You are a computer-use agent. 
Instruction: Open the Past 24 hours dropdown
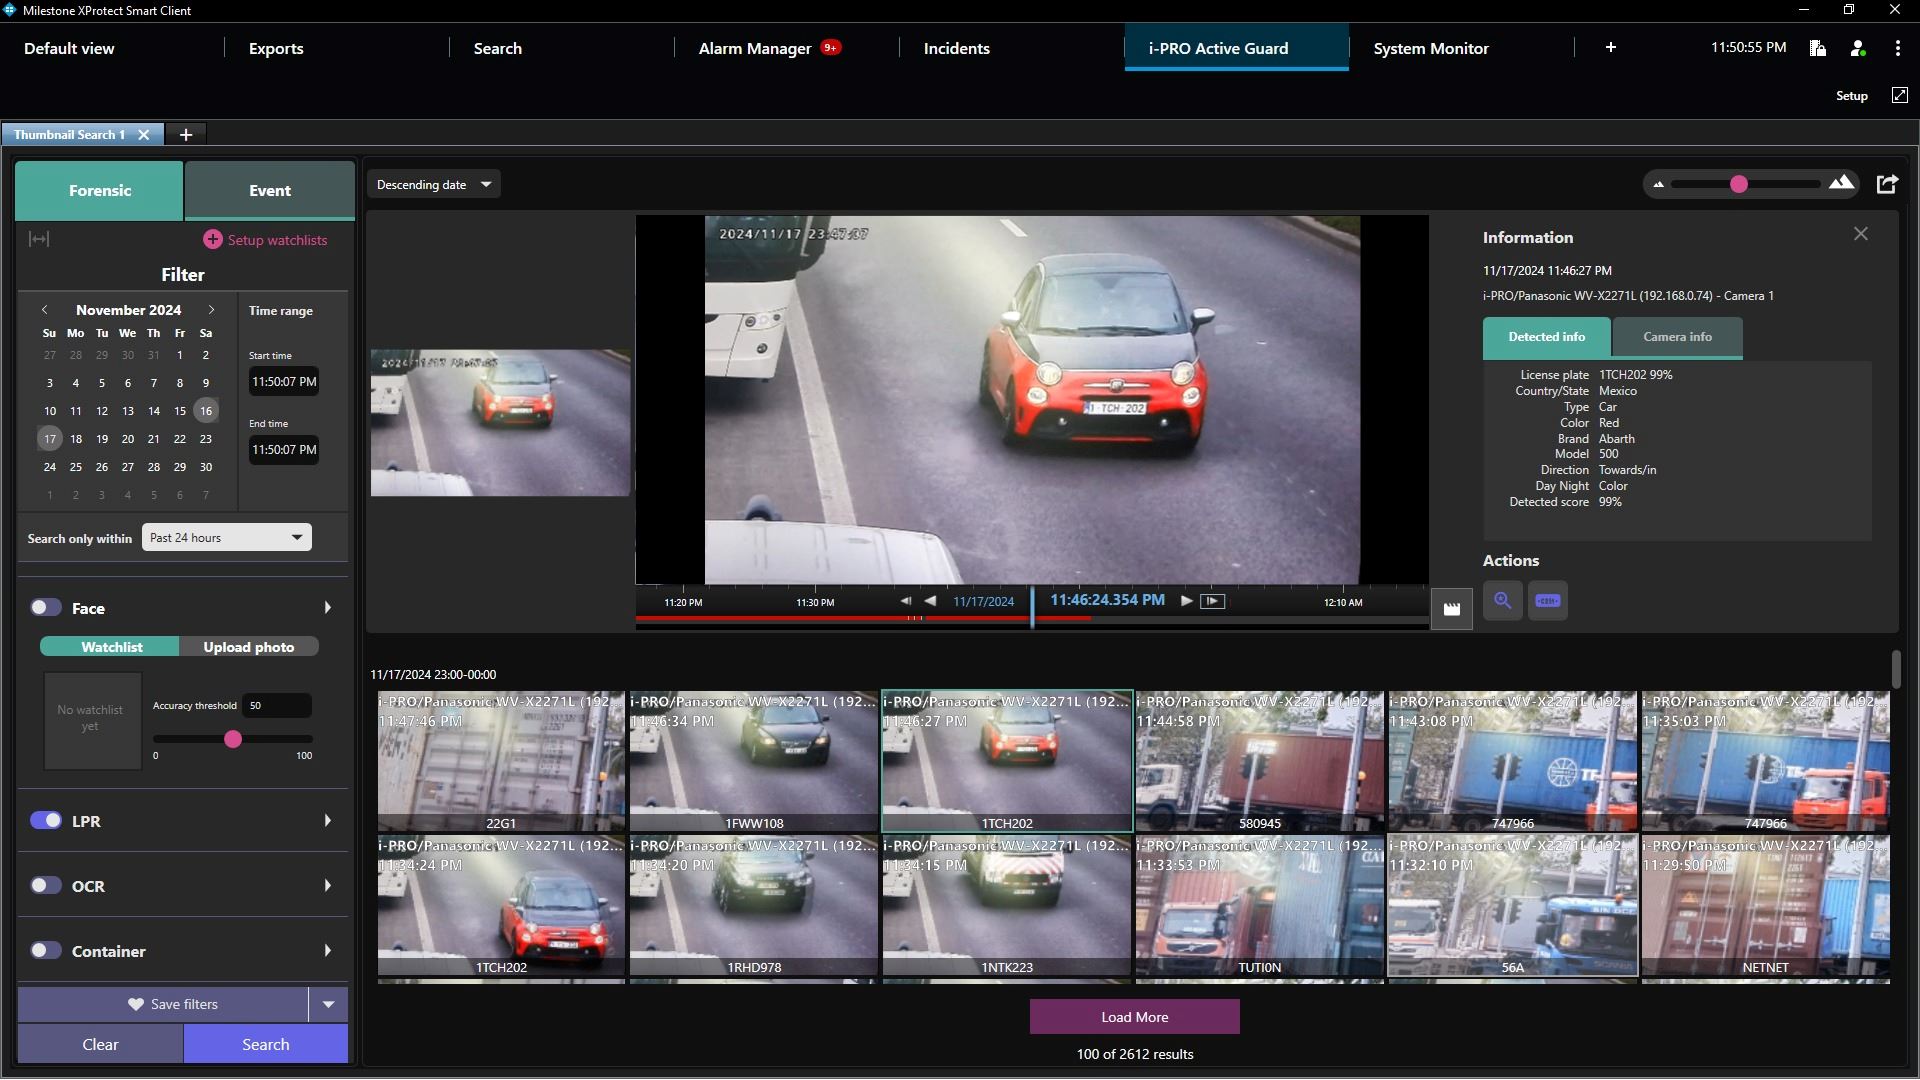[x=227, y=537]
